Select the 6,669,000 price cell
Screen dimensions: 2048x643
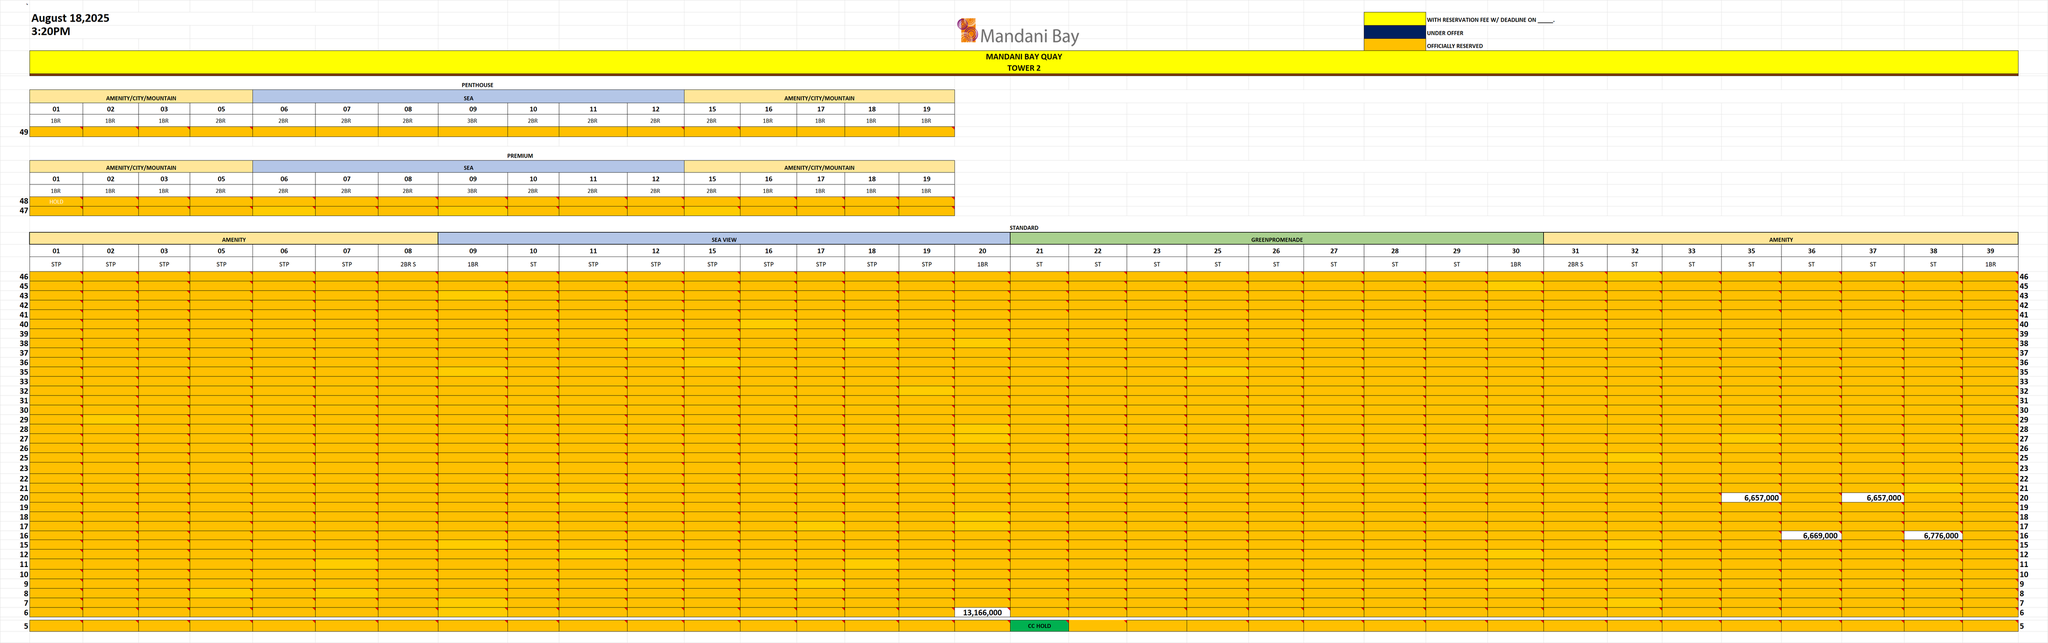pyautogui.click(x=1810, y=536)
